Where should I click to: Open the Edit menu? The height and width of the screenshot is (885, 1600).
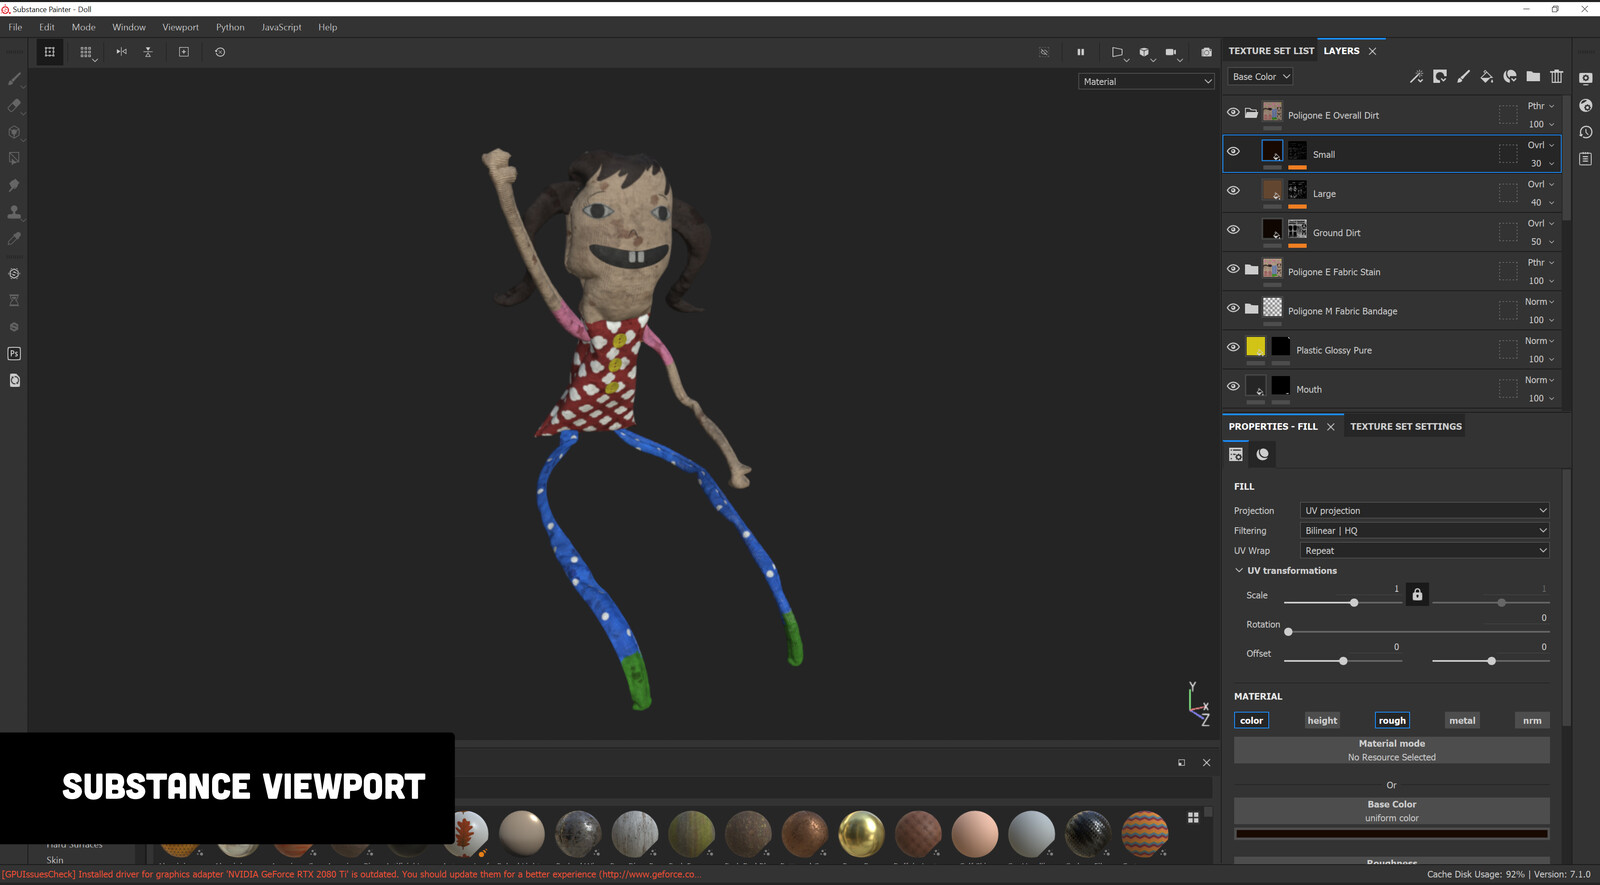click(47, 27)
